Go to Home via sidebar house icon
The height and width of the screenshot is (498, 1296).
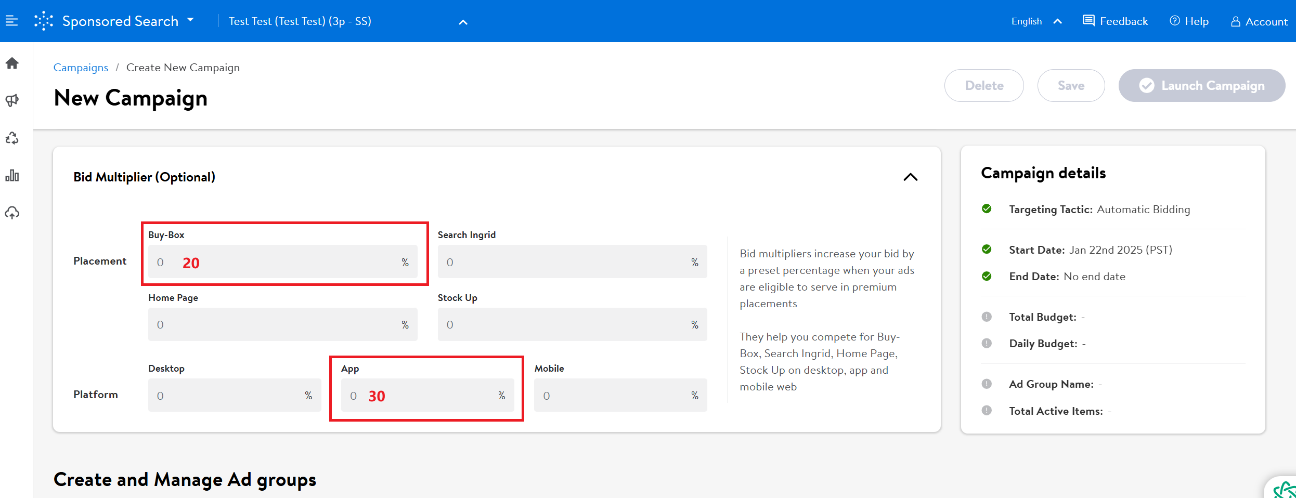pyautogui.click(x=12, y=63)
